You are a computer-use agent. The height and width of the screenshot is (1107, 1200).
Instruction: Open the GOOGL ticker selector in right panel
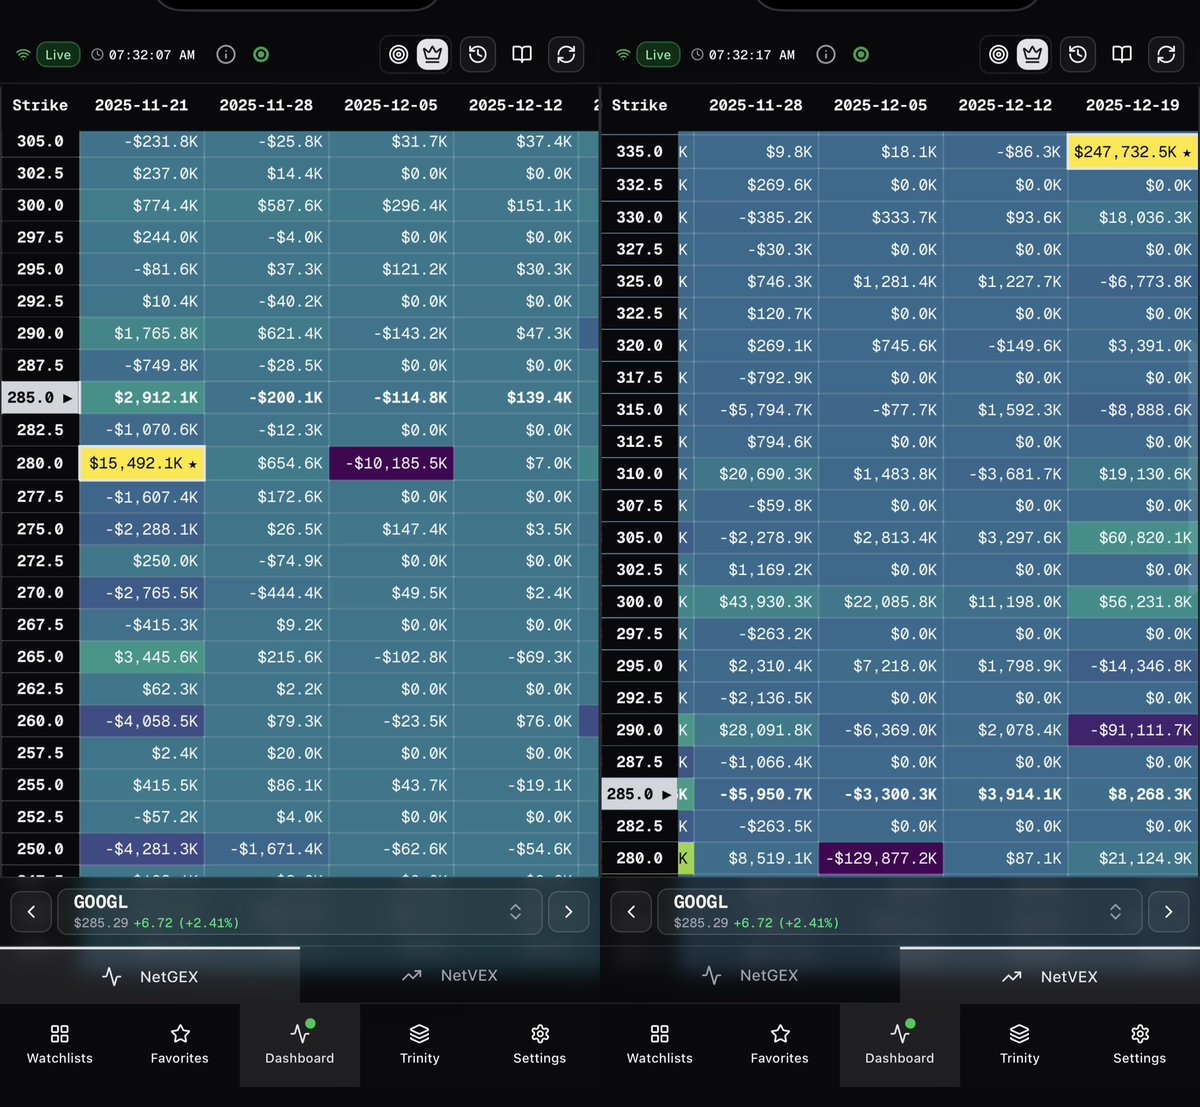pyautogui.click(x=900, y=912)
